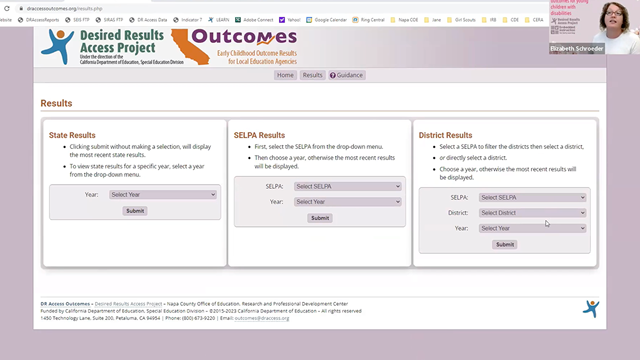
Task: Click the State Results heading
Action: [72, 135]
